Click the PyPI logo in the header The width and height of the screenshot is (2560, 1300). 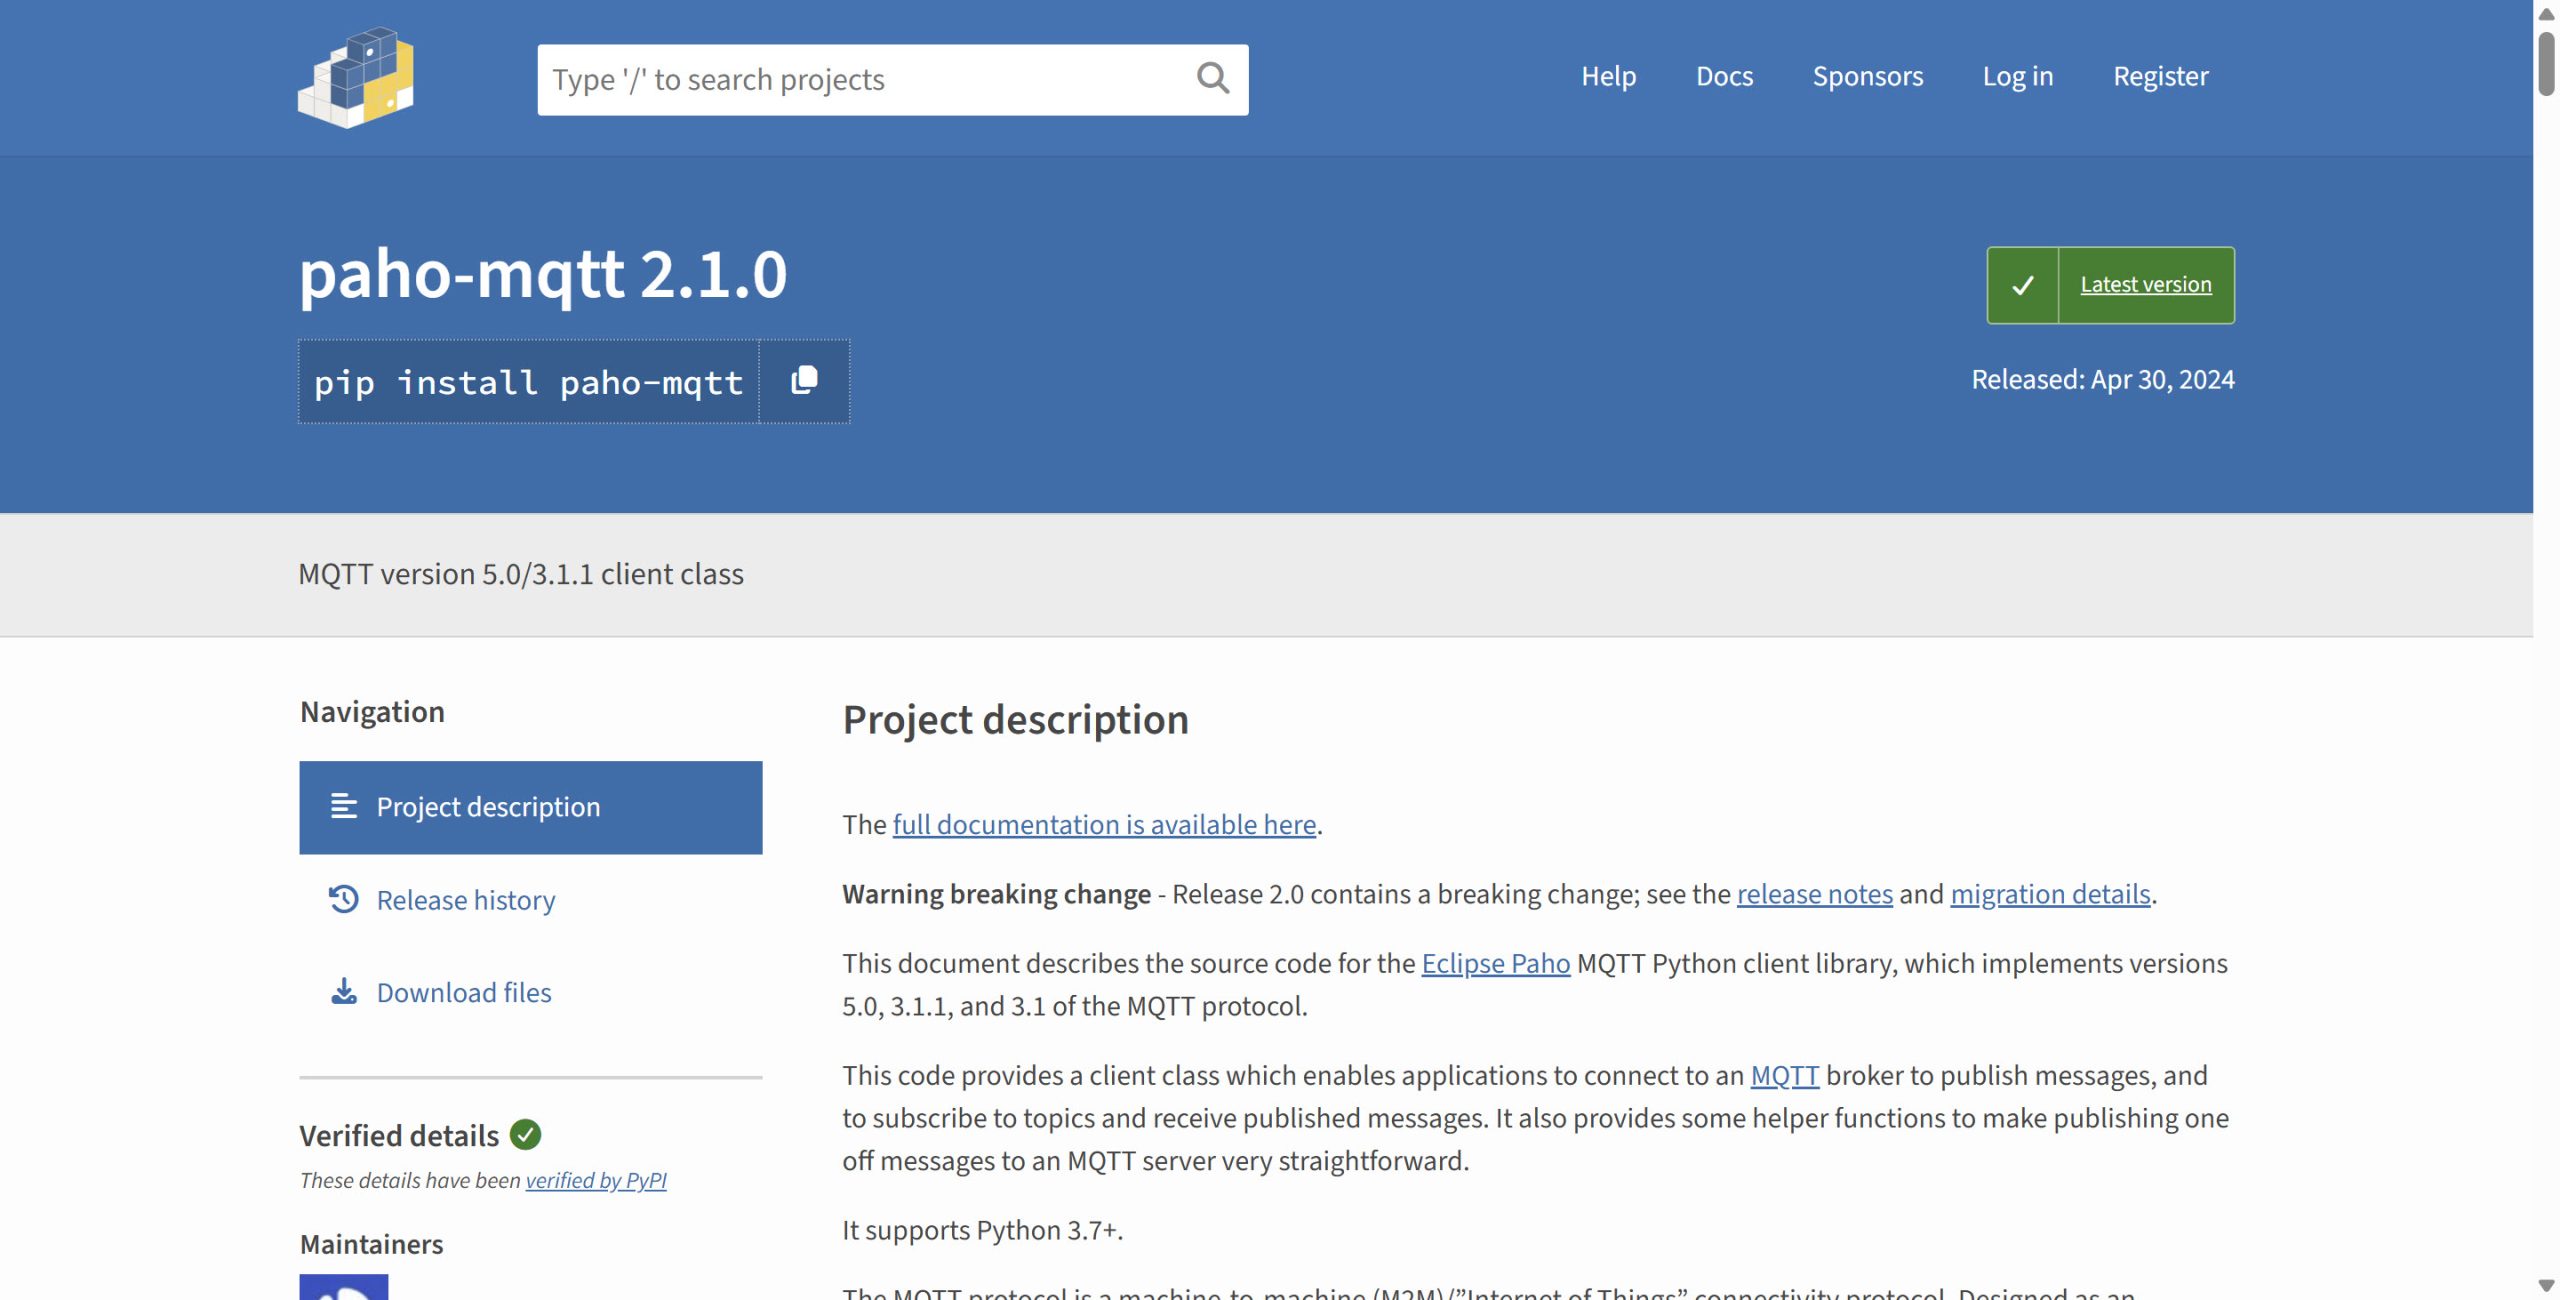356,78
